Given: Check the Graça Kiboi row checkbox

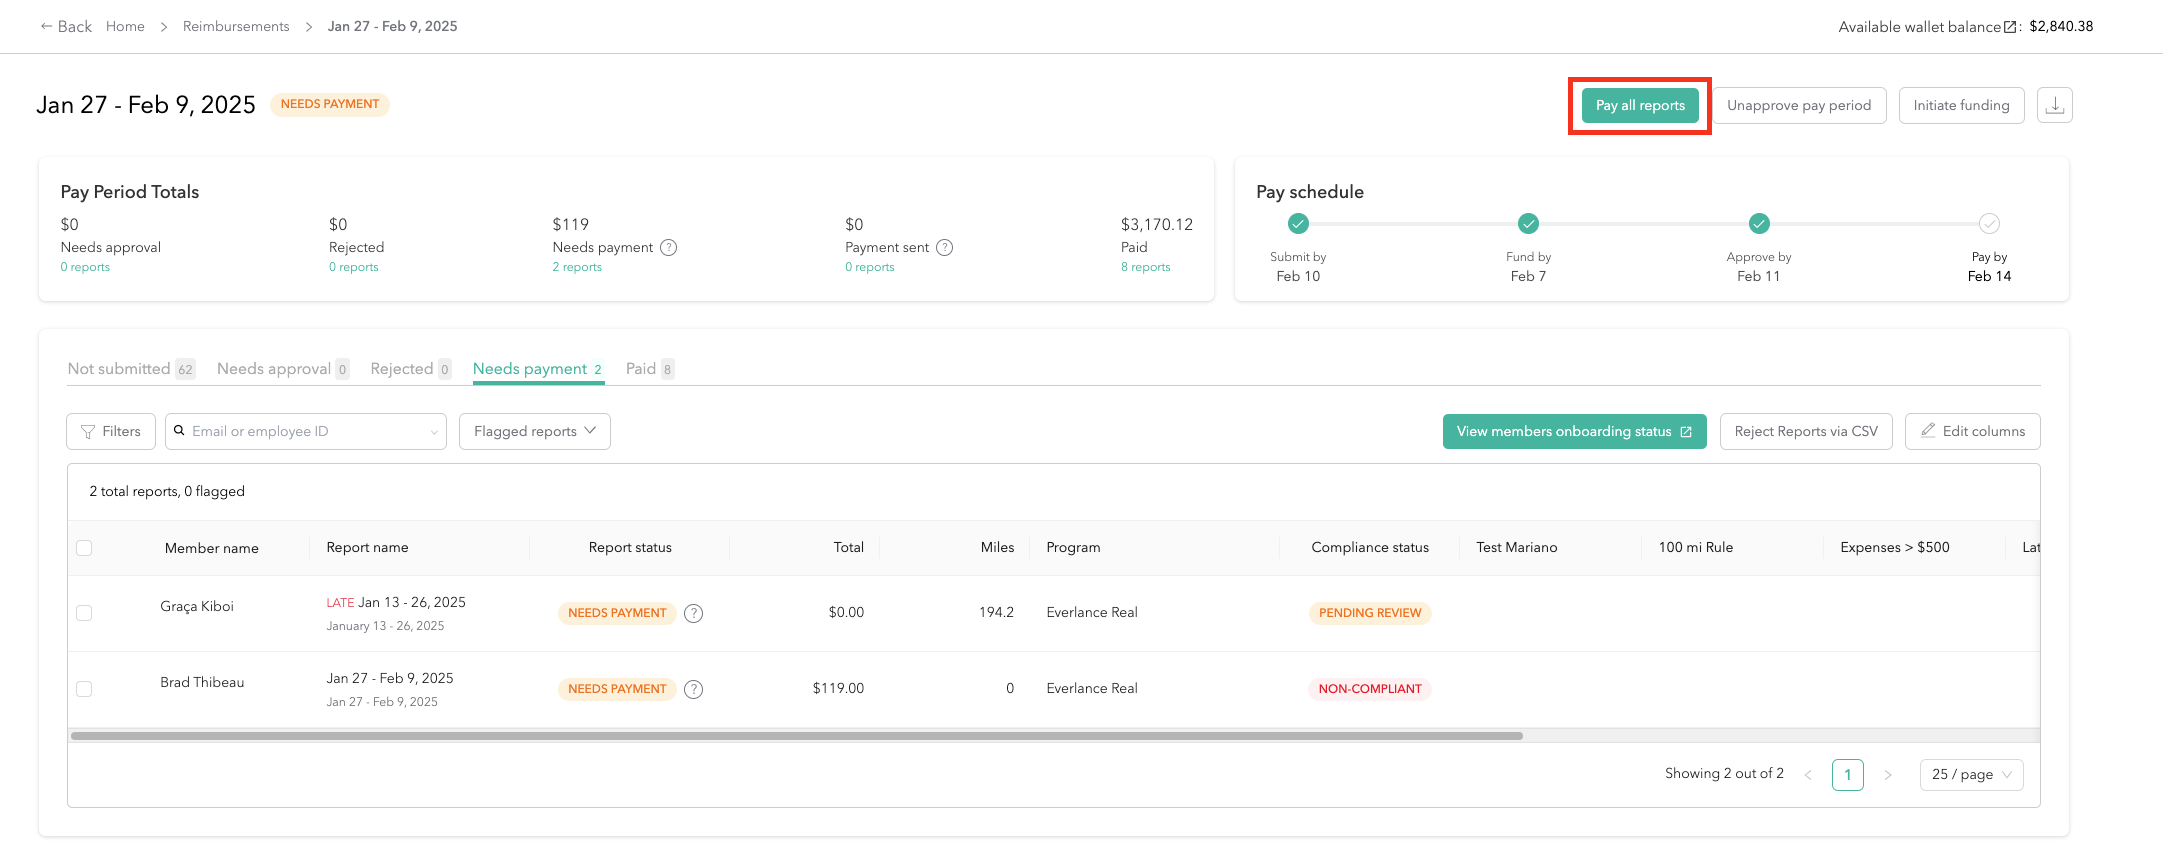Looking at the screenshot, I should coord(84,613).
